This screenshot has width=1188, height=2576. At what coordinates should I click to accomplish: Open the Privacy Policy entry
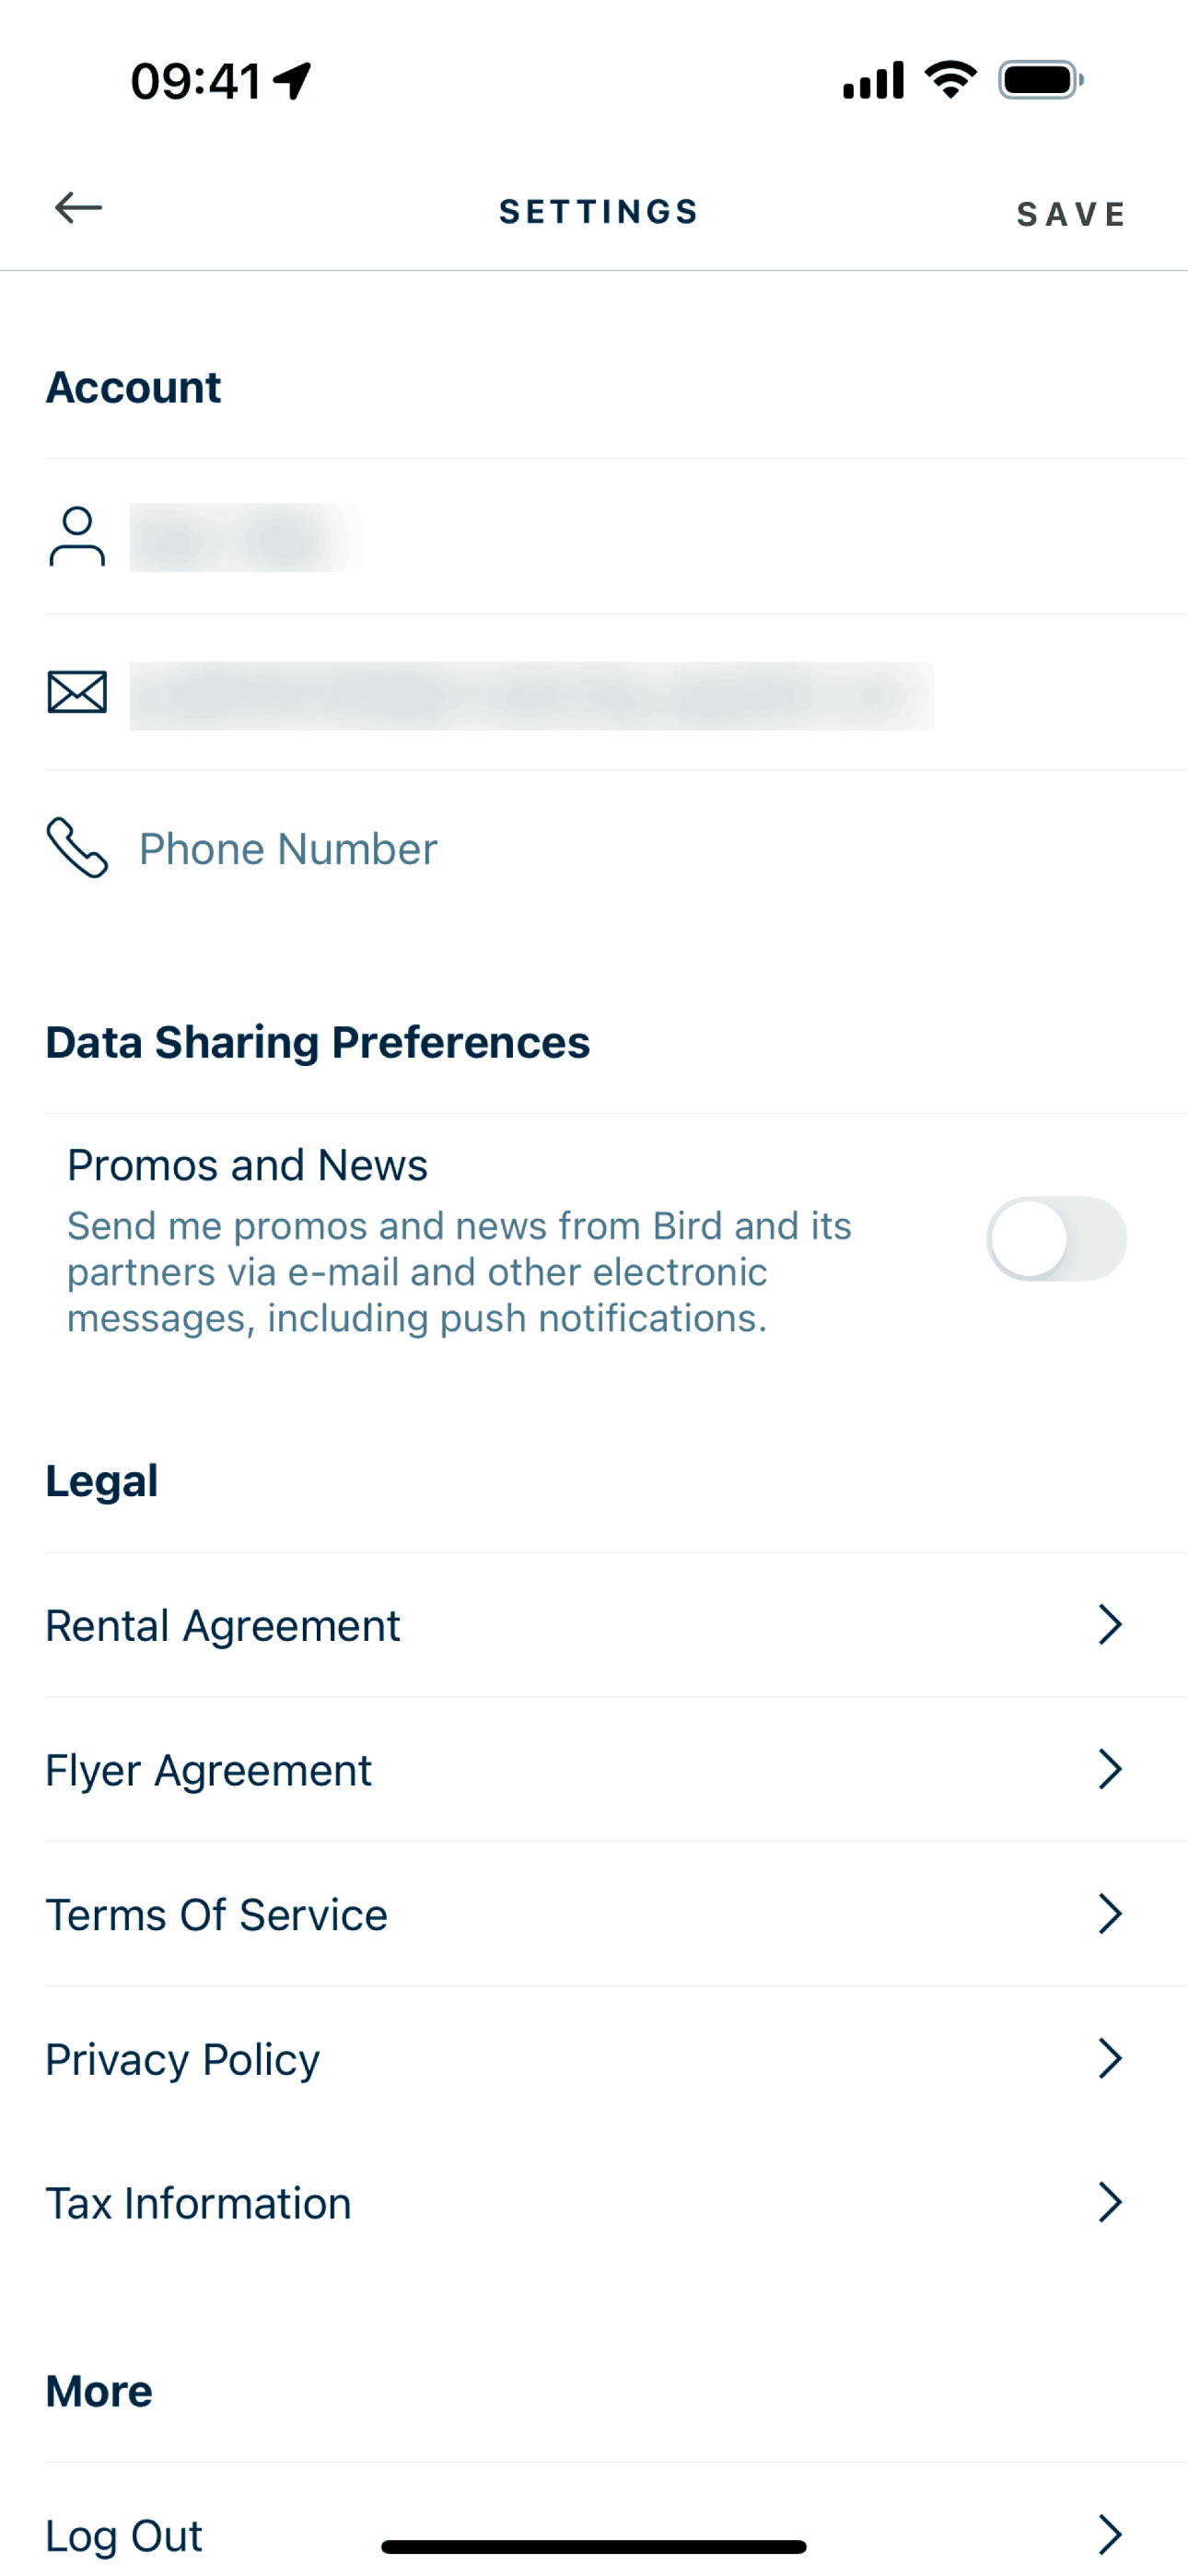(183, 2059)
